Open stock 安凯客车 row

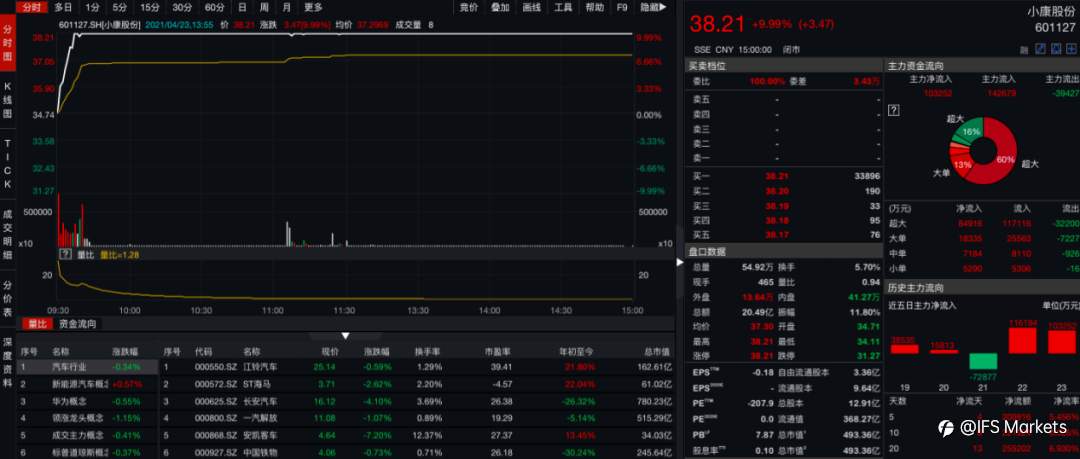point(417,435)
